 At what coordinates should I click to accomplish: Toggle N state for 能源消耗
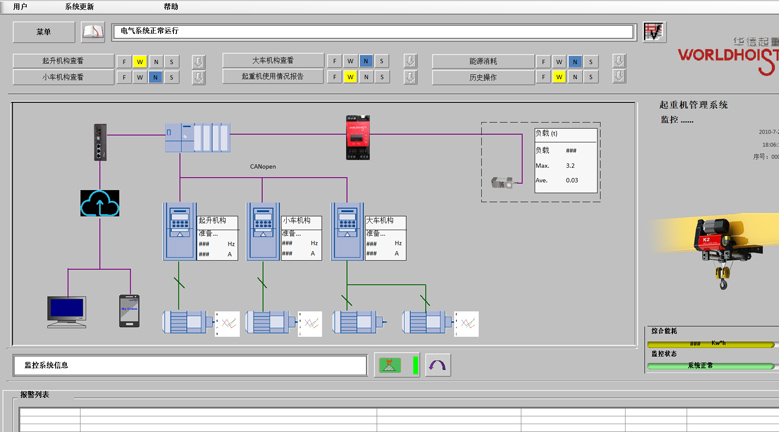(574, 62)
